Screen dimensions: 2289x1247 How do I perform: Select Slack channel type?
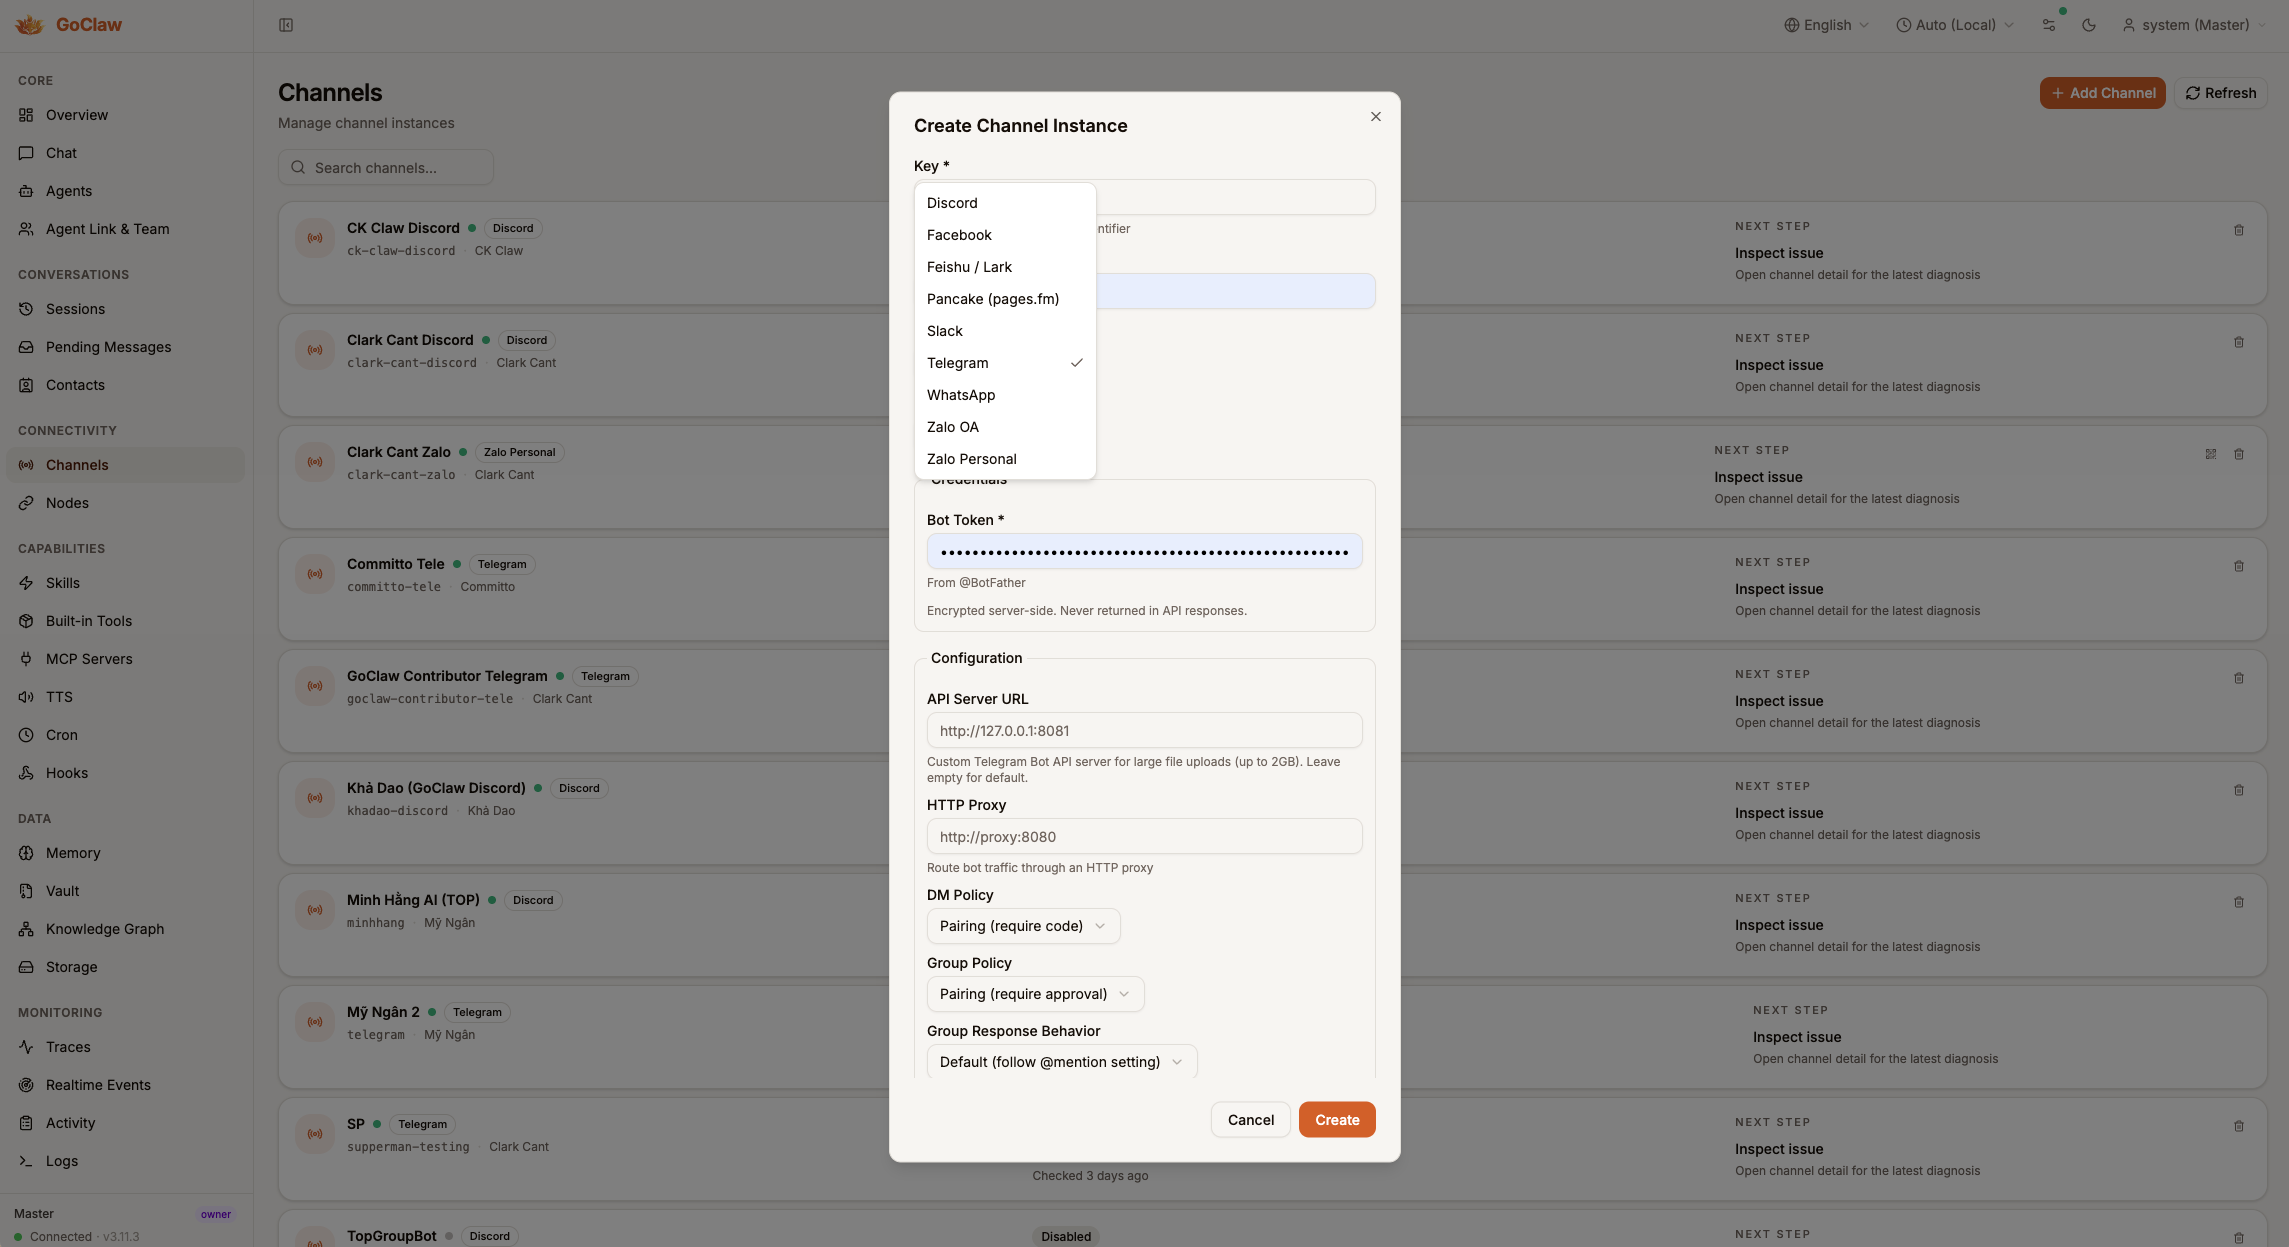[1005, 331]
